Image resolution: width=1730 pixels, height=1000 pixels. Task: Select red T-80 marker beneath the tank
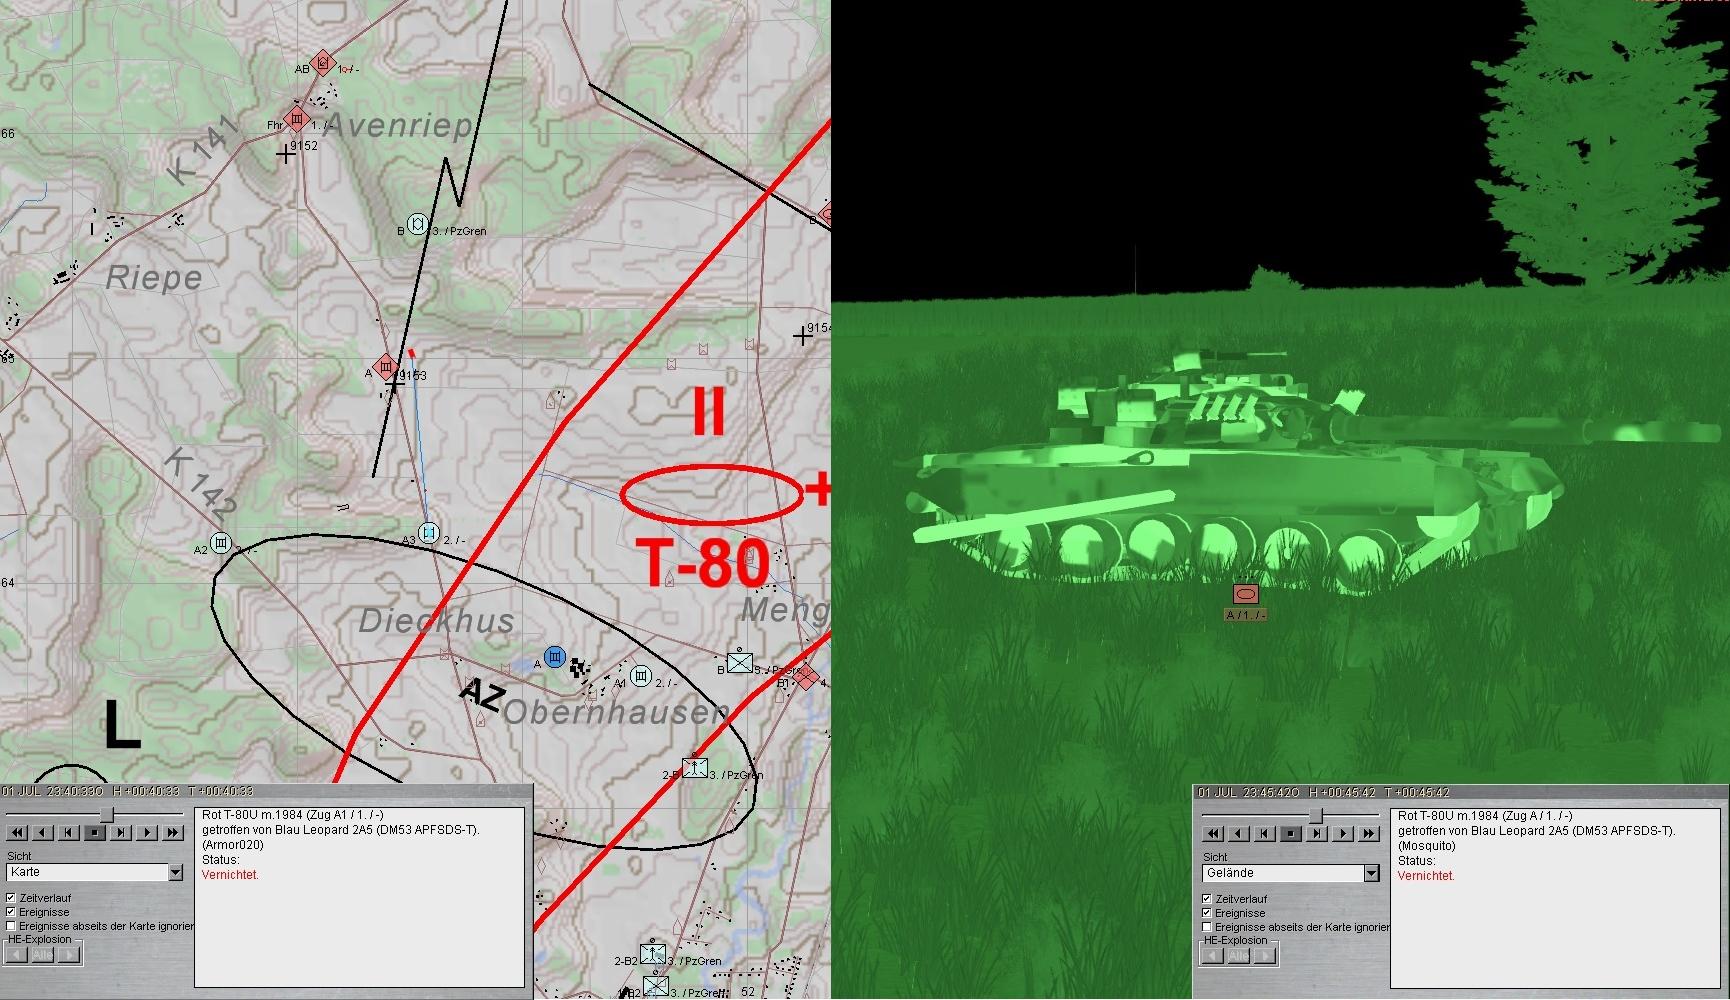click(1245, 594)
